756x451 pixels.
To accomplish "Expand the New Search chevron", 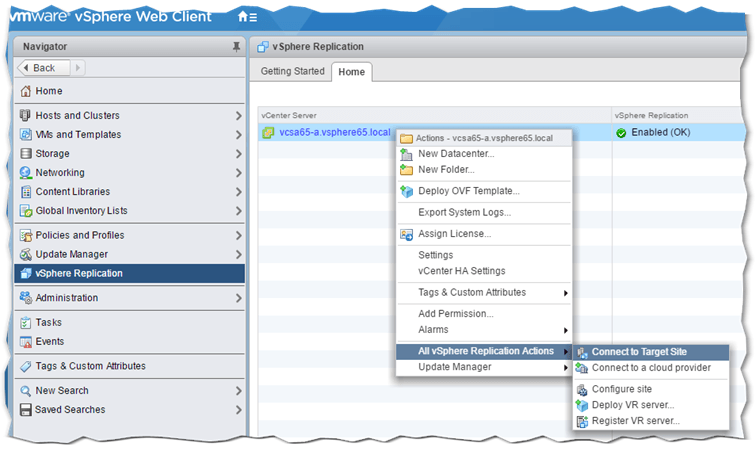I will coord(238,391).
